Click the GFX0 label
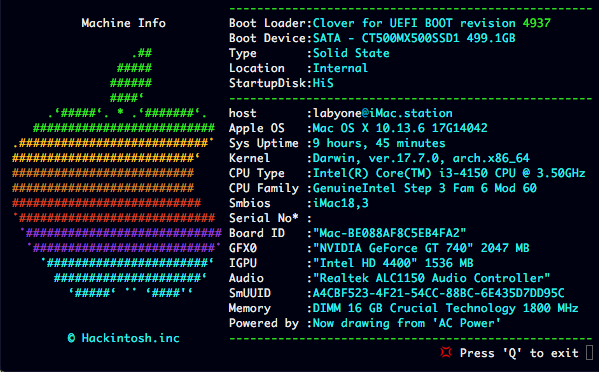599x372 pixels. tap(243, 248)
